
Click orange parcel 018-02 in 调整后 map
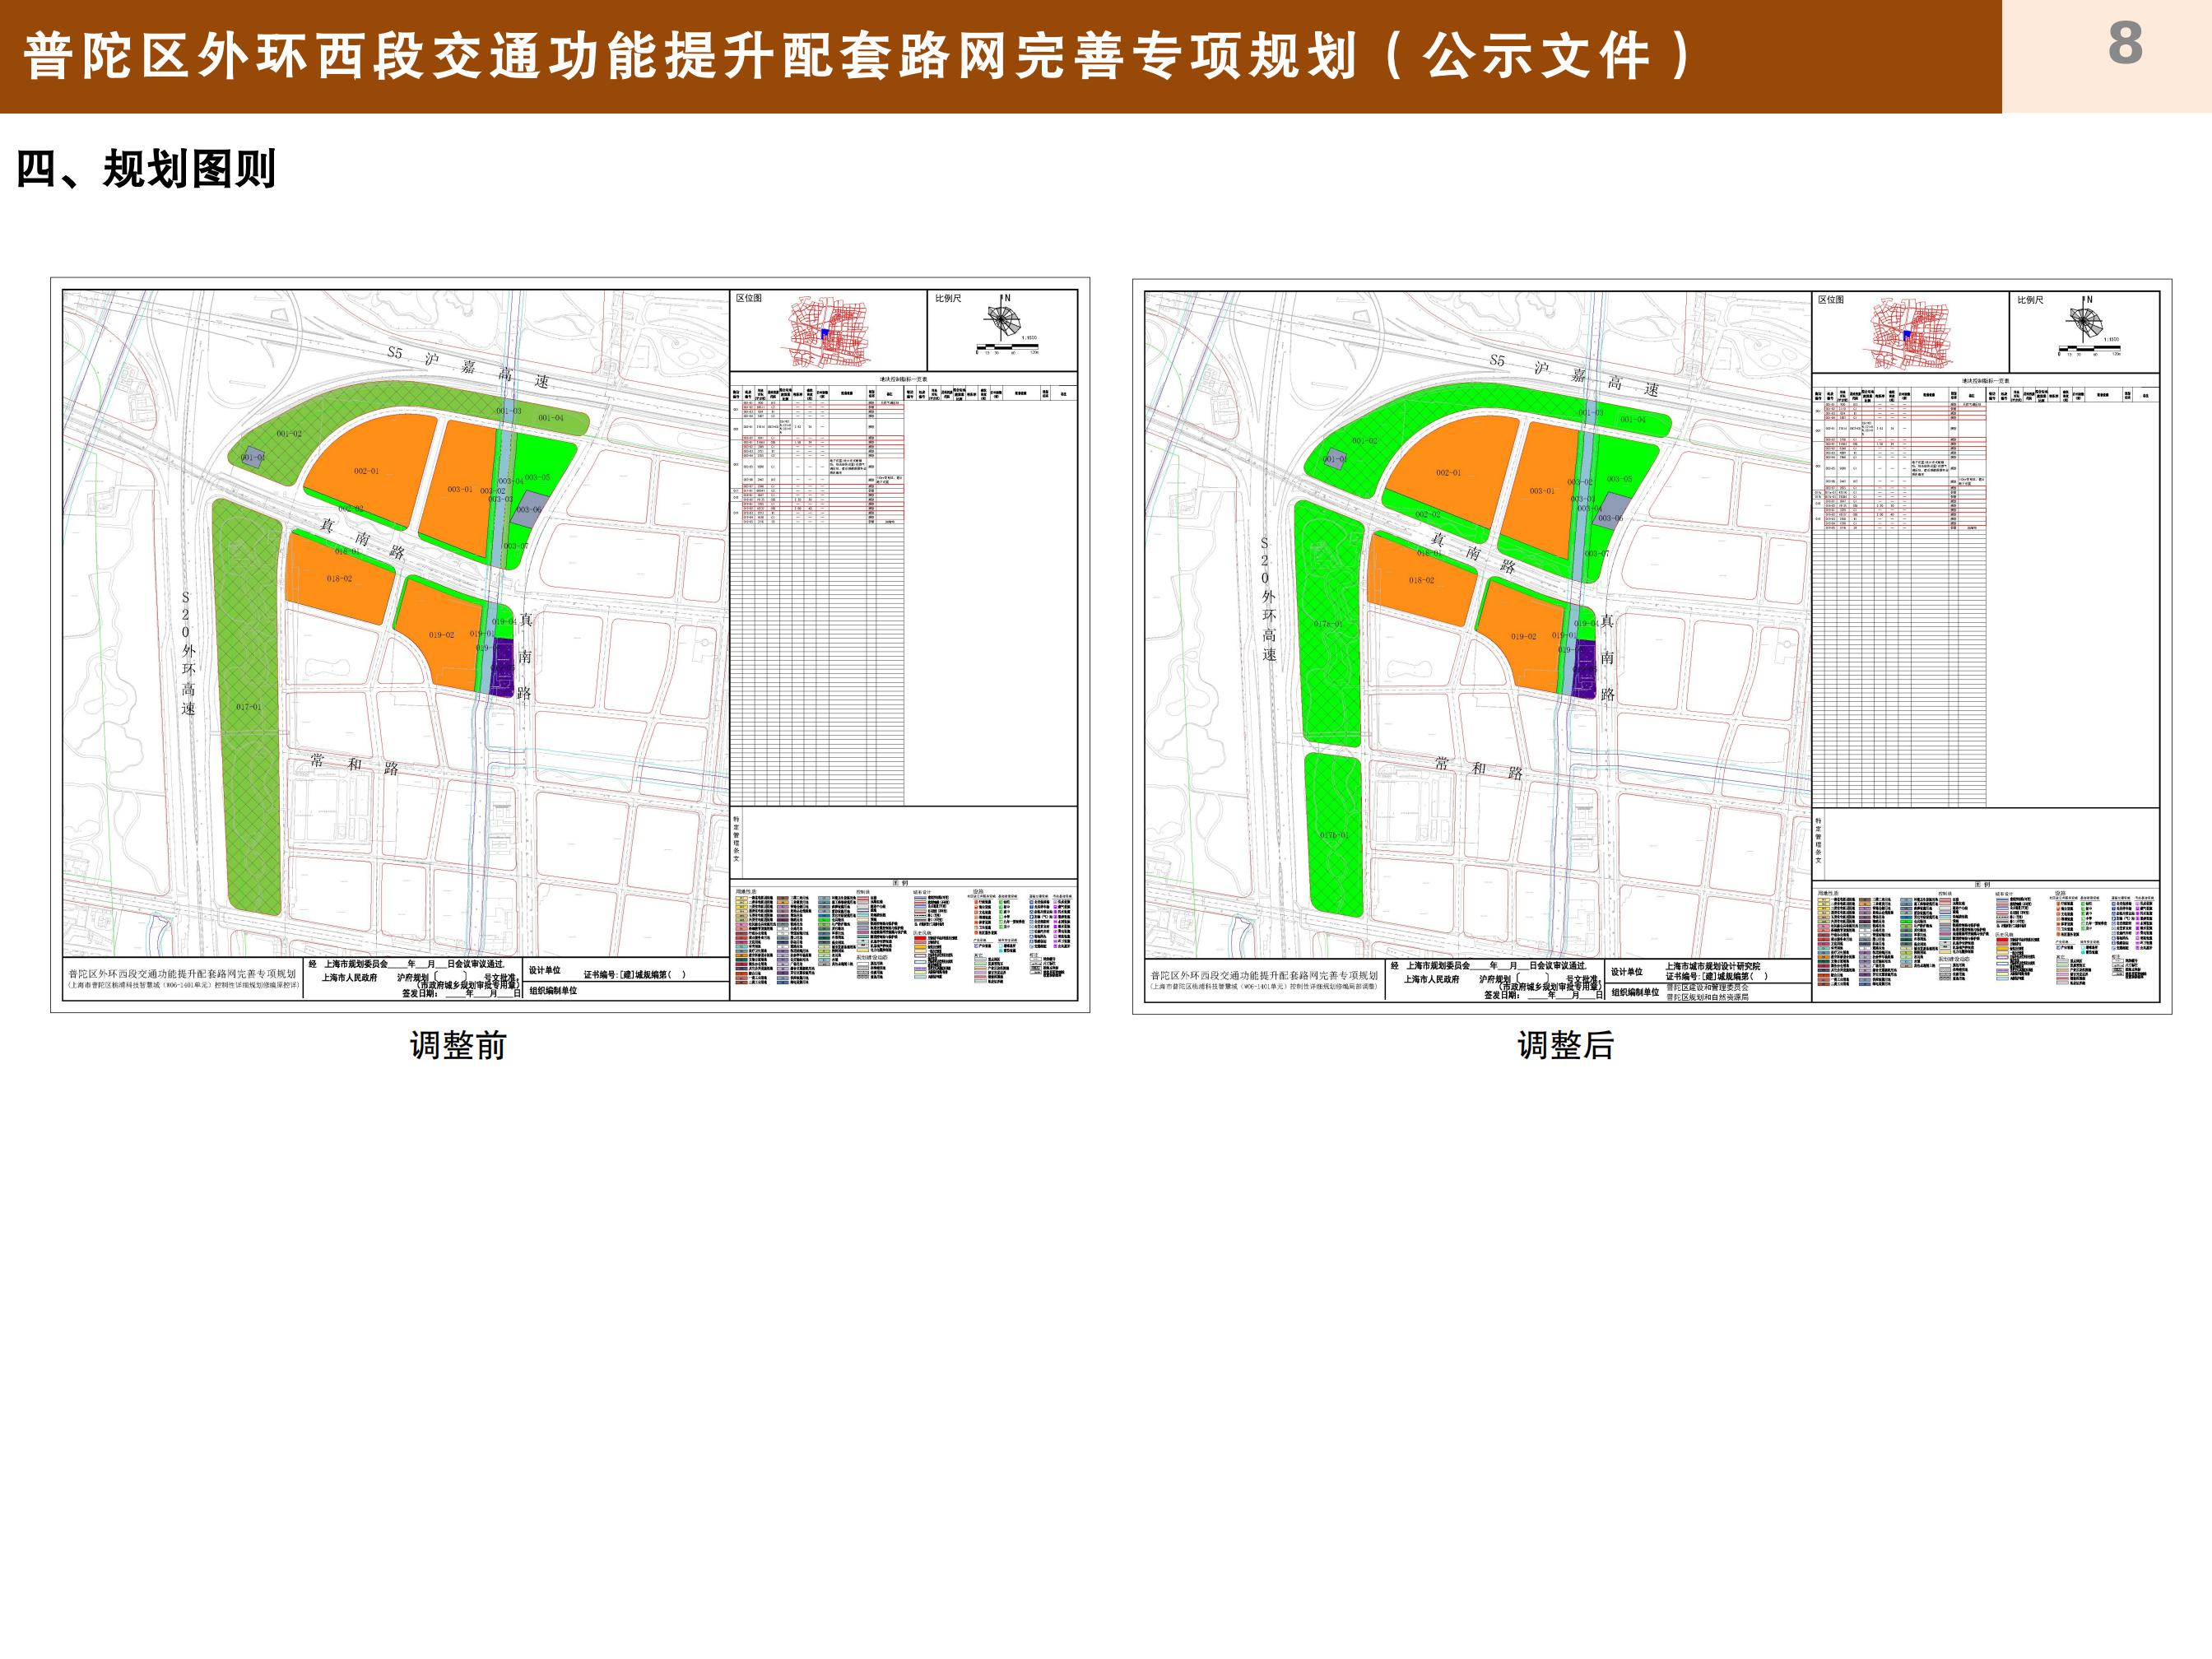point(1420,583)
